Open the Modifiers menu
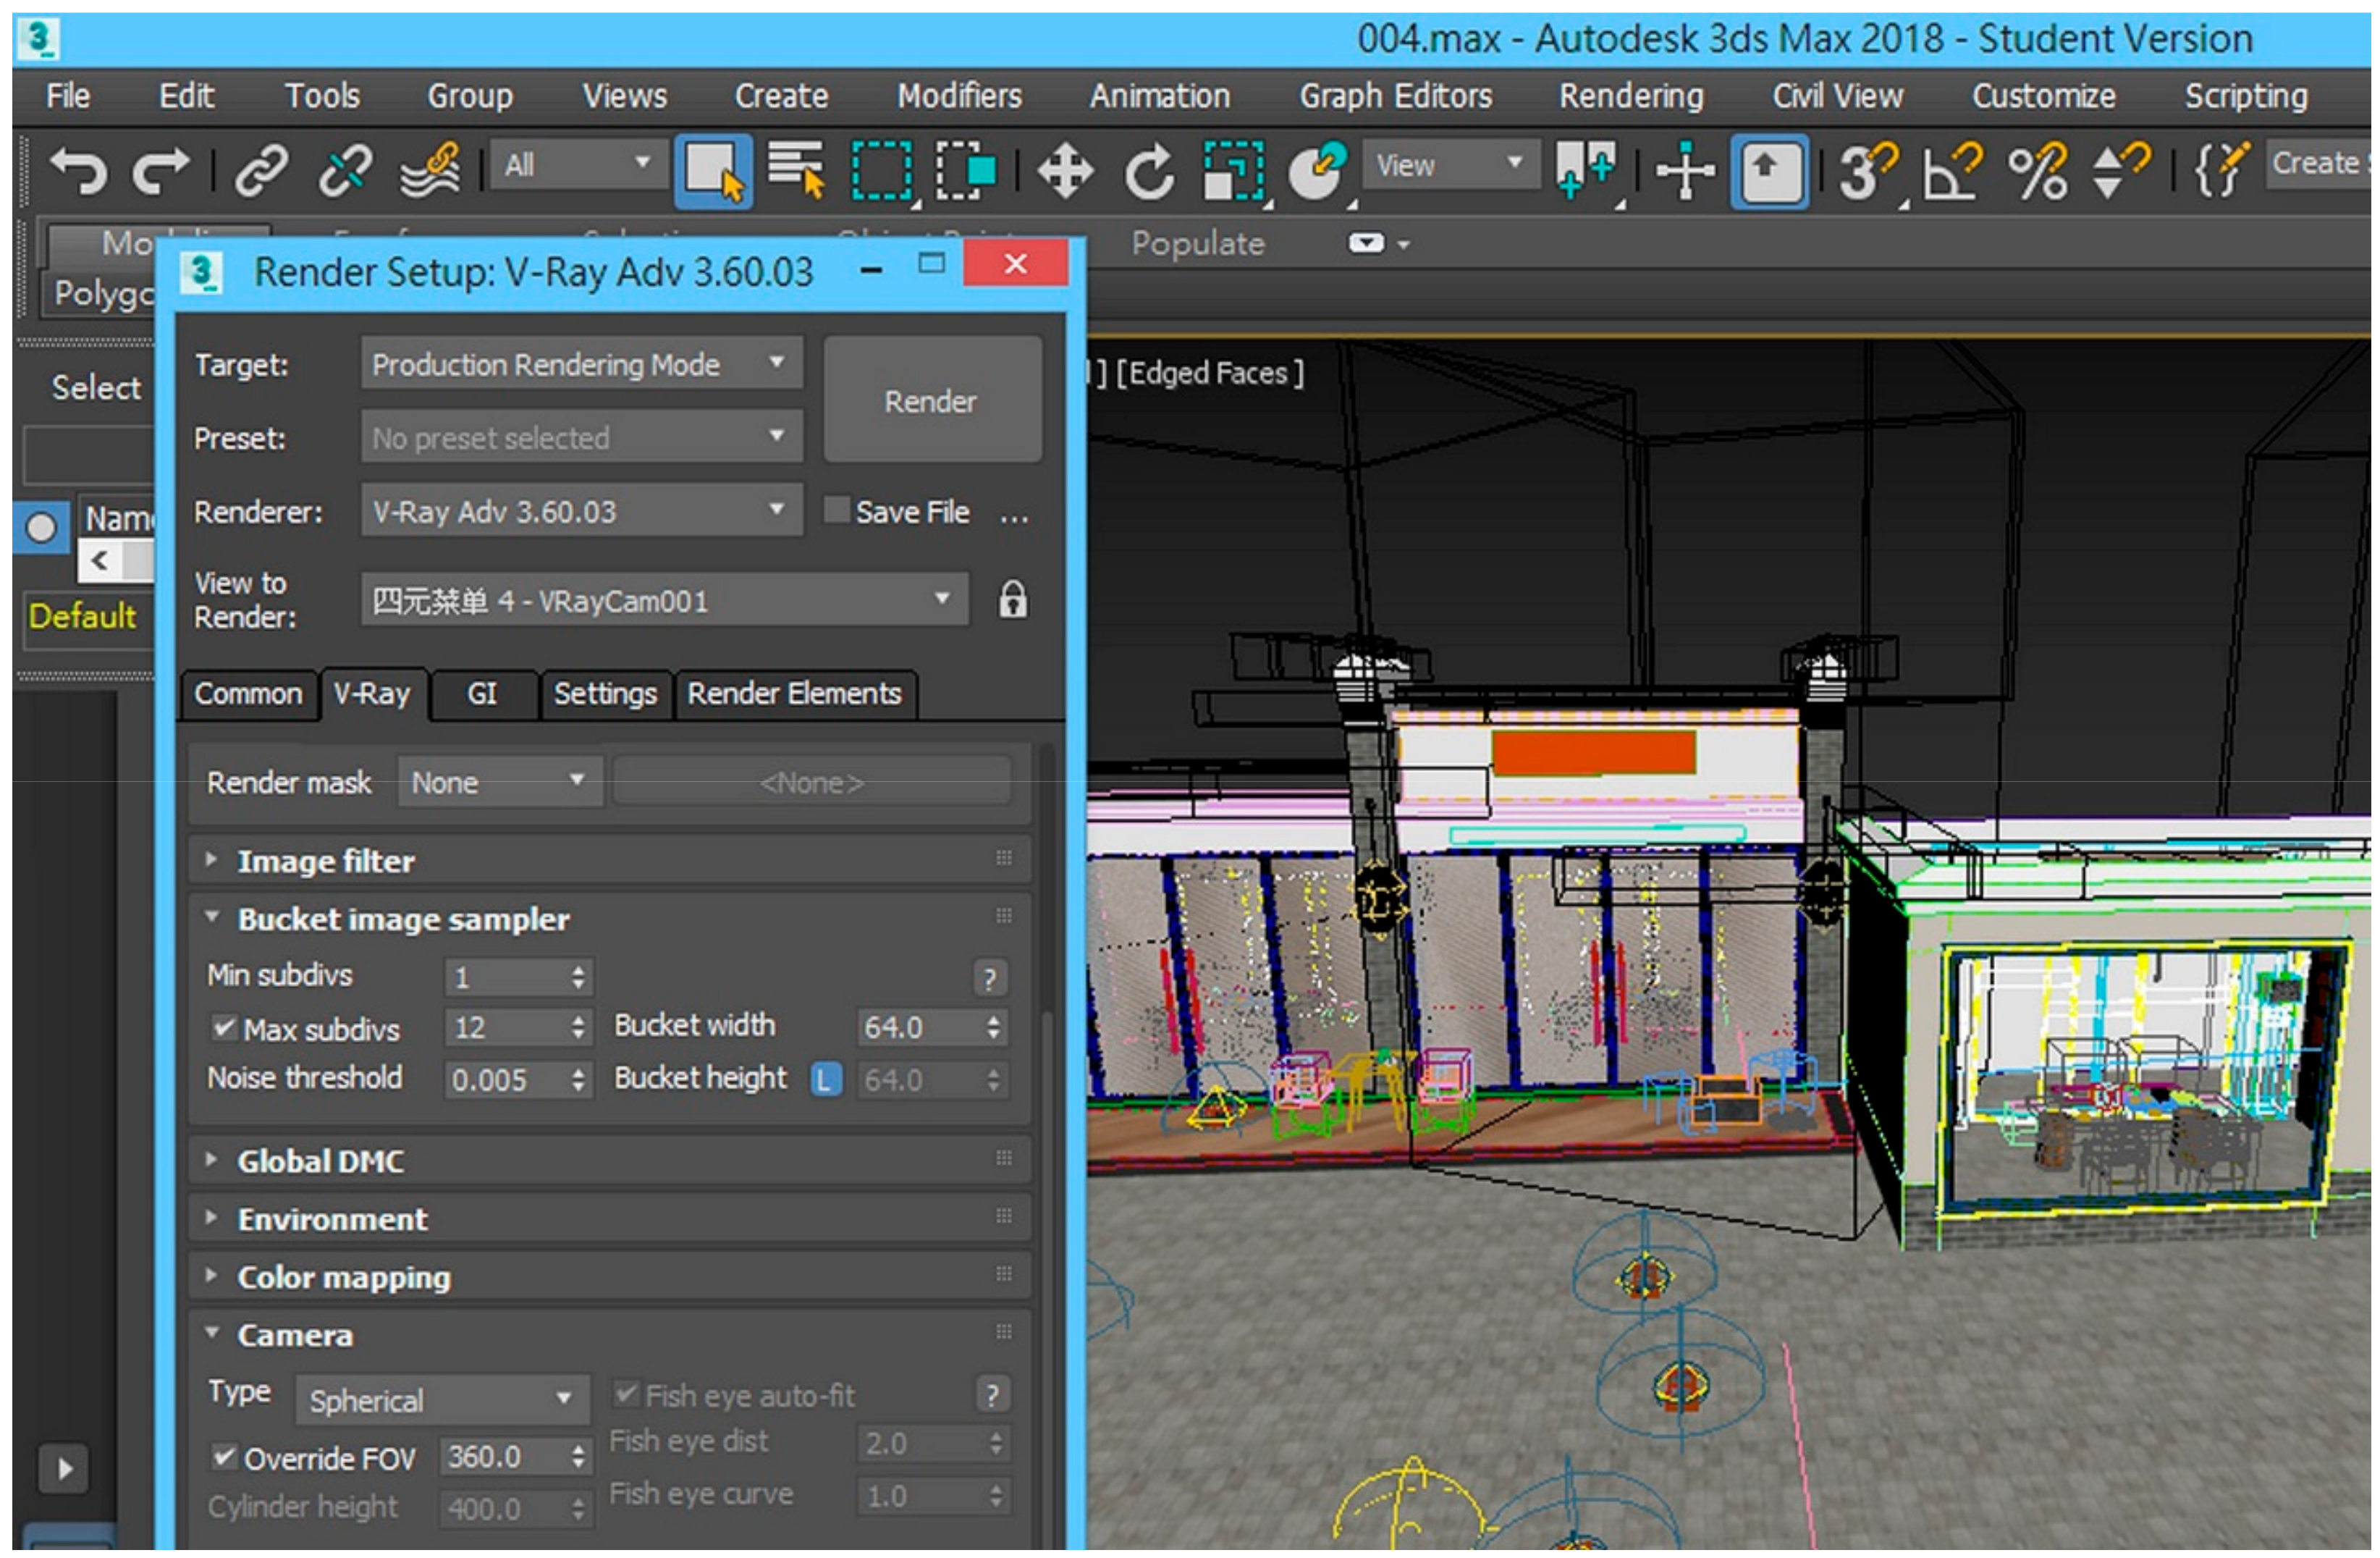This screenshot has height=1558, width=2380. [959, 96]
